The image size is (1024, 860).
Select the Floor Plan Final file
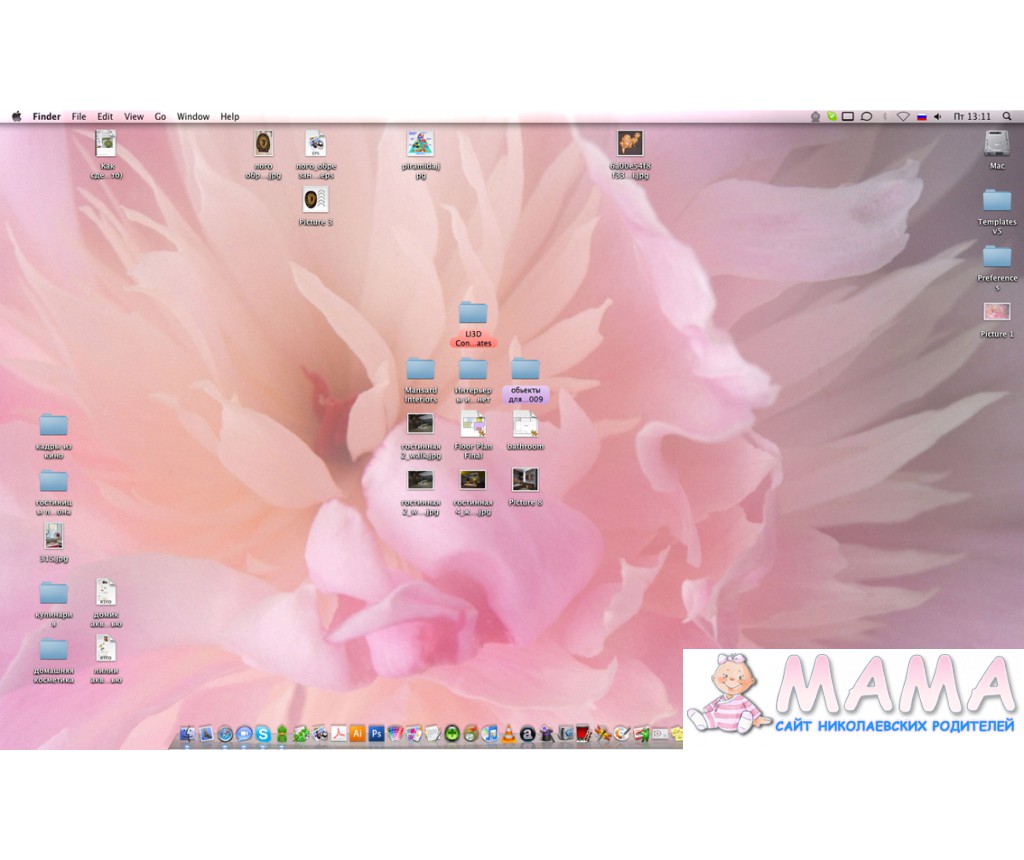472,424
